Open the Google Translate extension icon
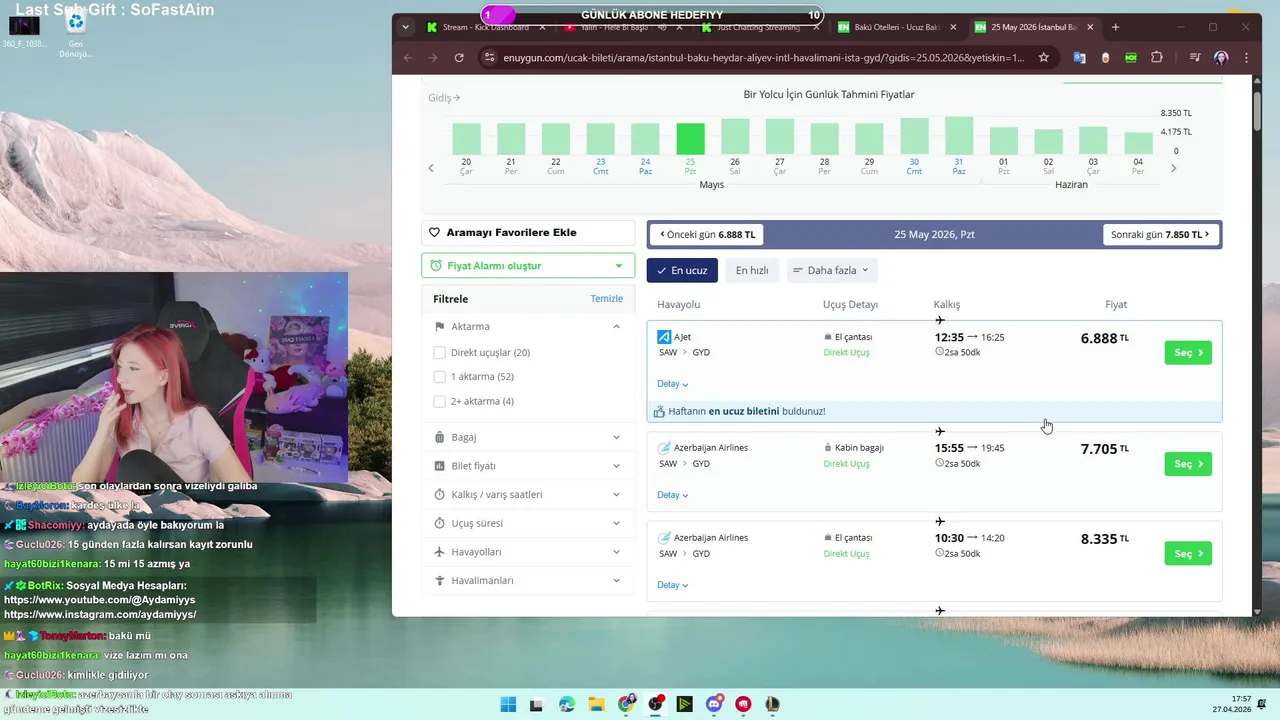 pyautogui.click(x=1079, y=58)
